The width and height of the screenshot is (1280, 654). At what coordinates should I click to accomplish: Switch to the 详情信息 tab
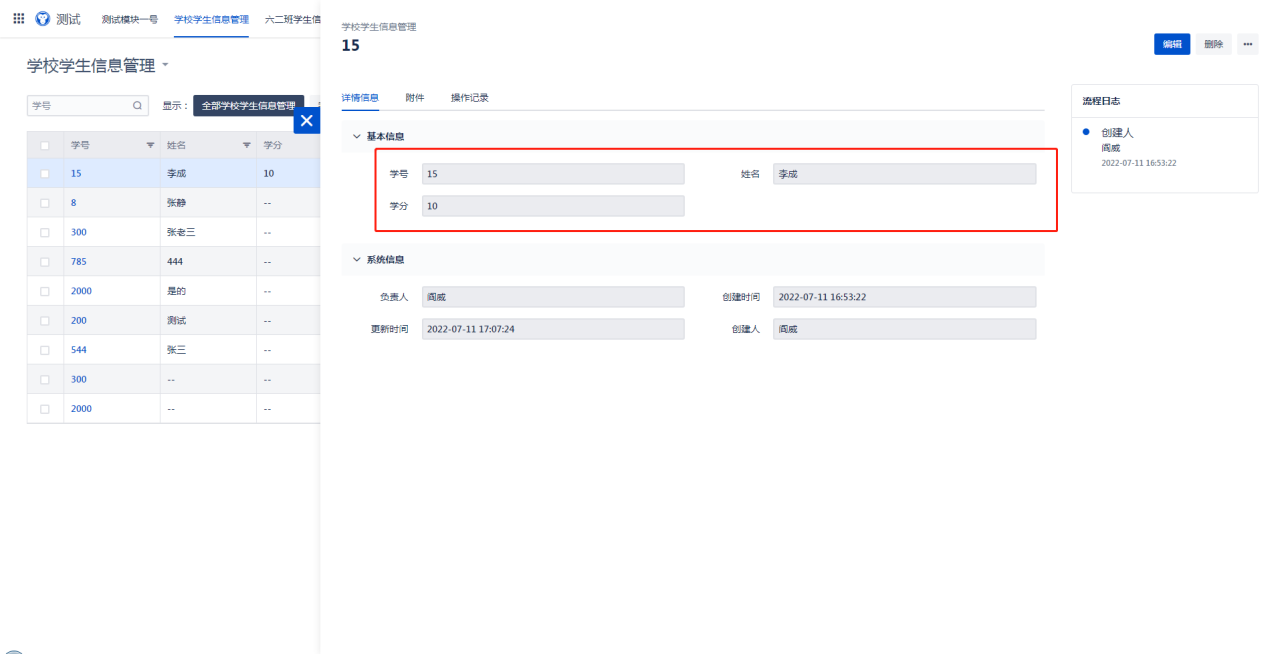coord(361,97)
